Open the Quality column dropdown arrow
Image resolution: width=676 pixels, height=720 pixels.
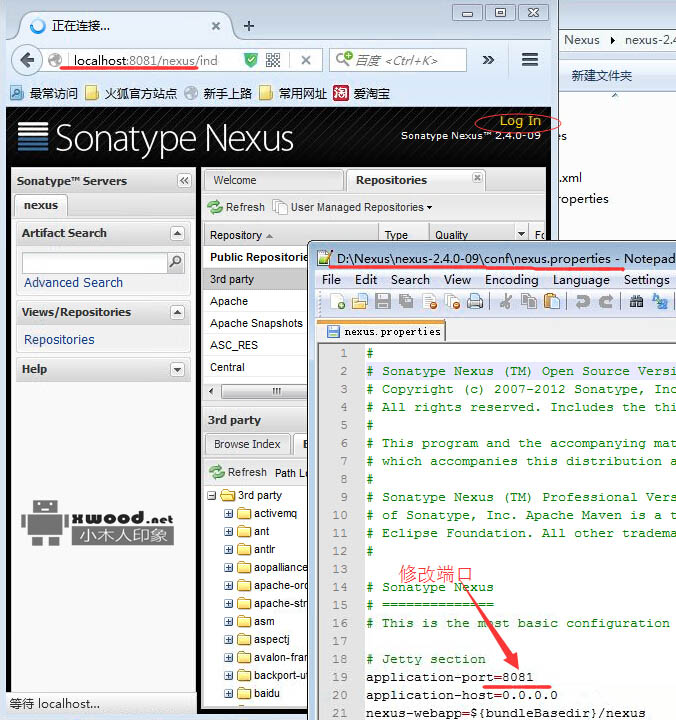(521, 234)
